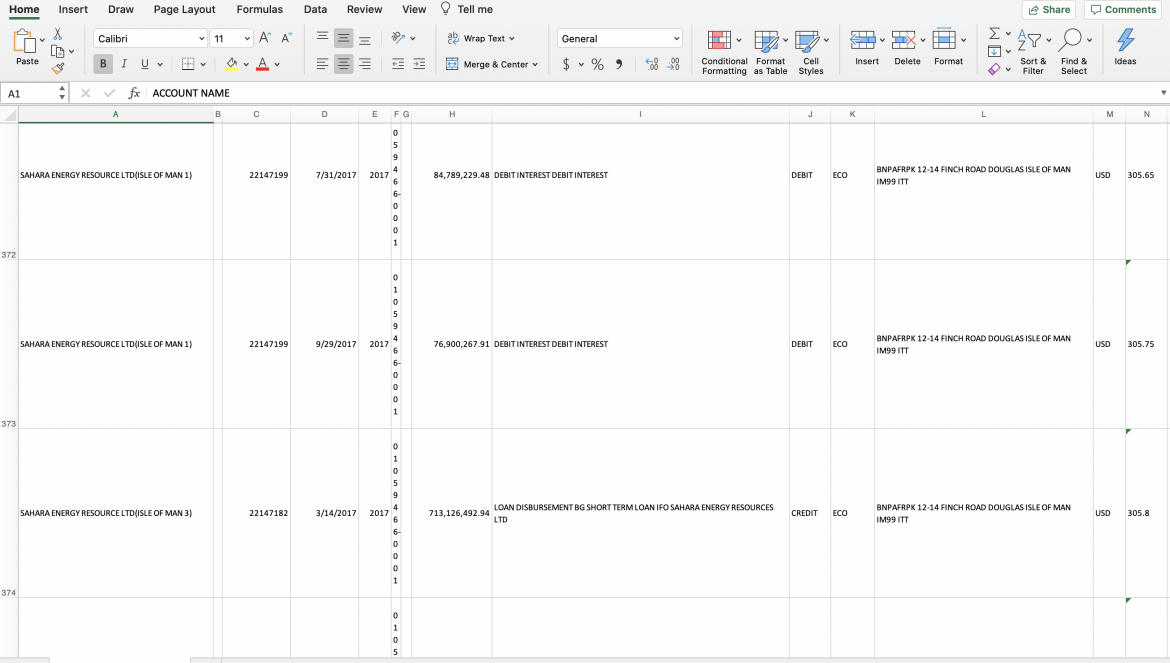Apply comma style

(x=619, y=64)
